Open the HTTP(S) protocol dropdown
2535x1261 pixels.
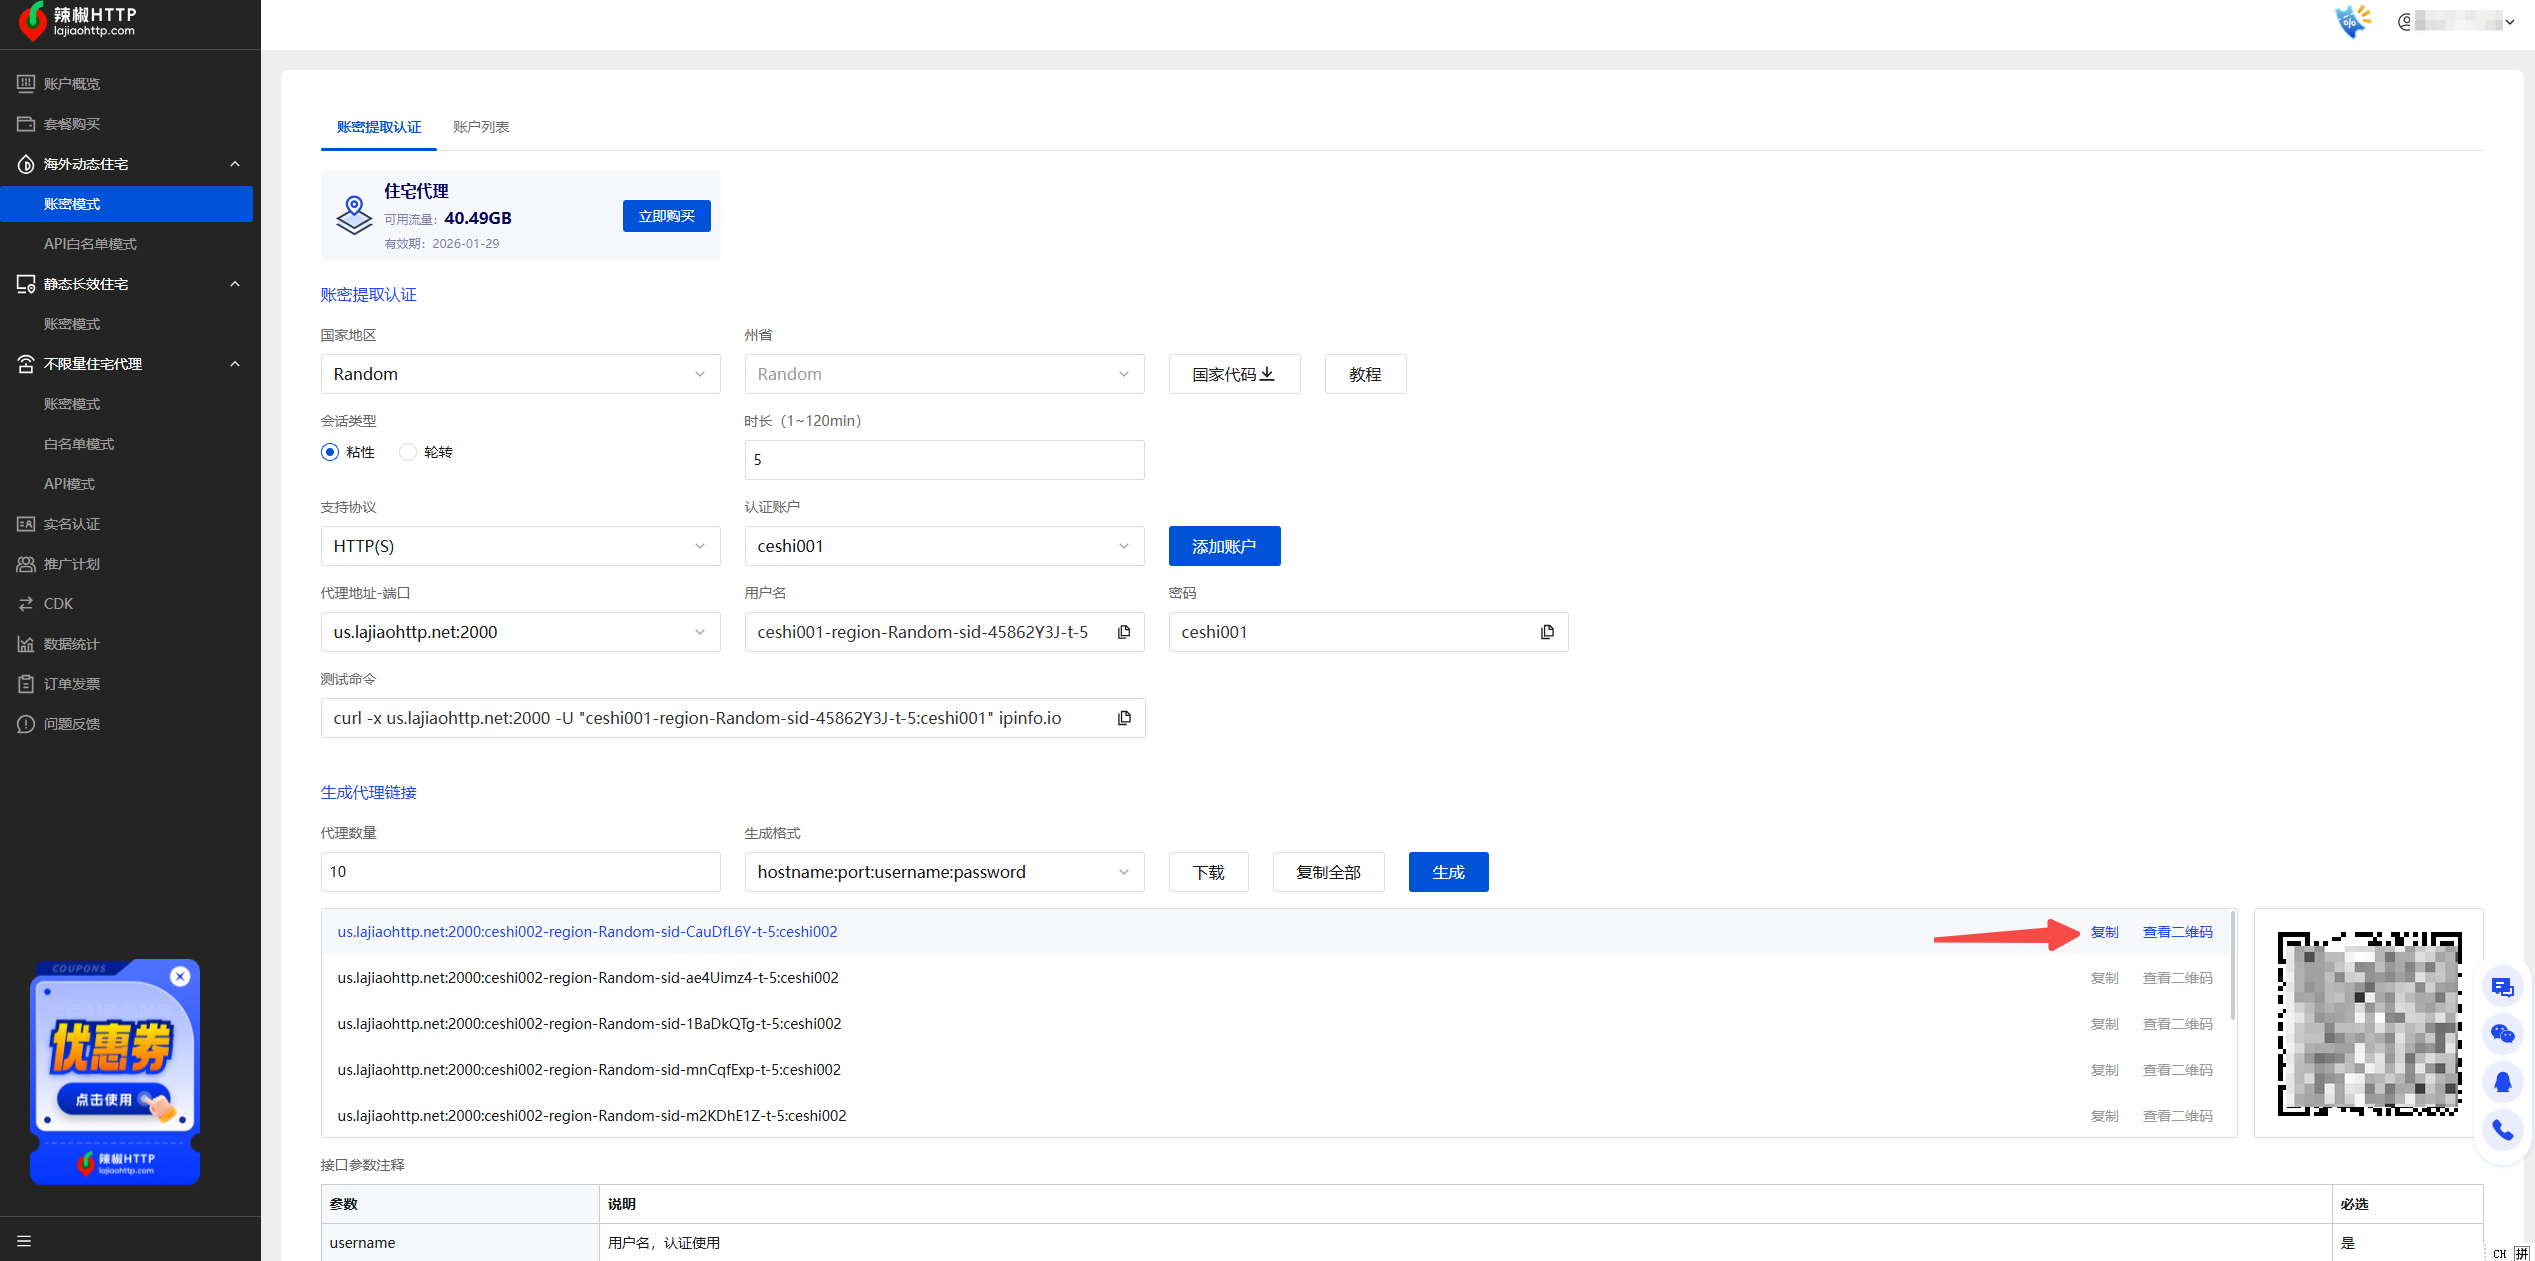click(520, 546)
